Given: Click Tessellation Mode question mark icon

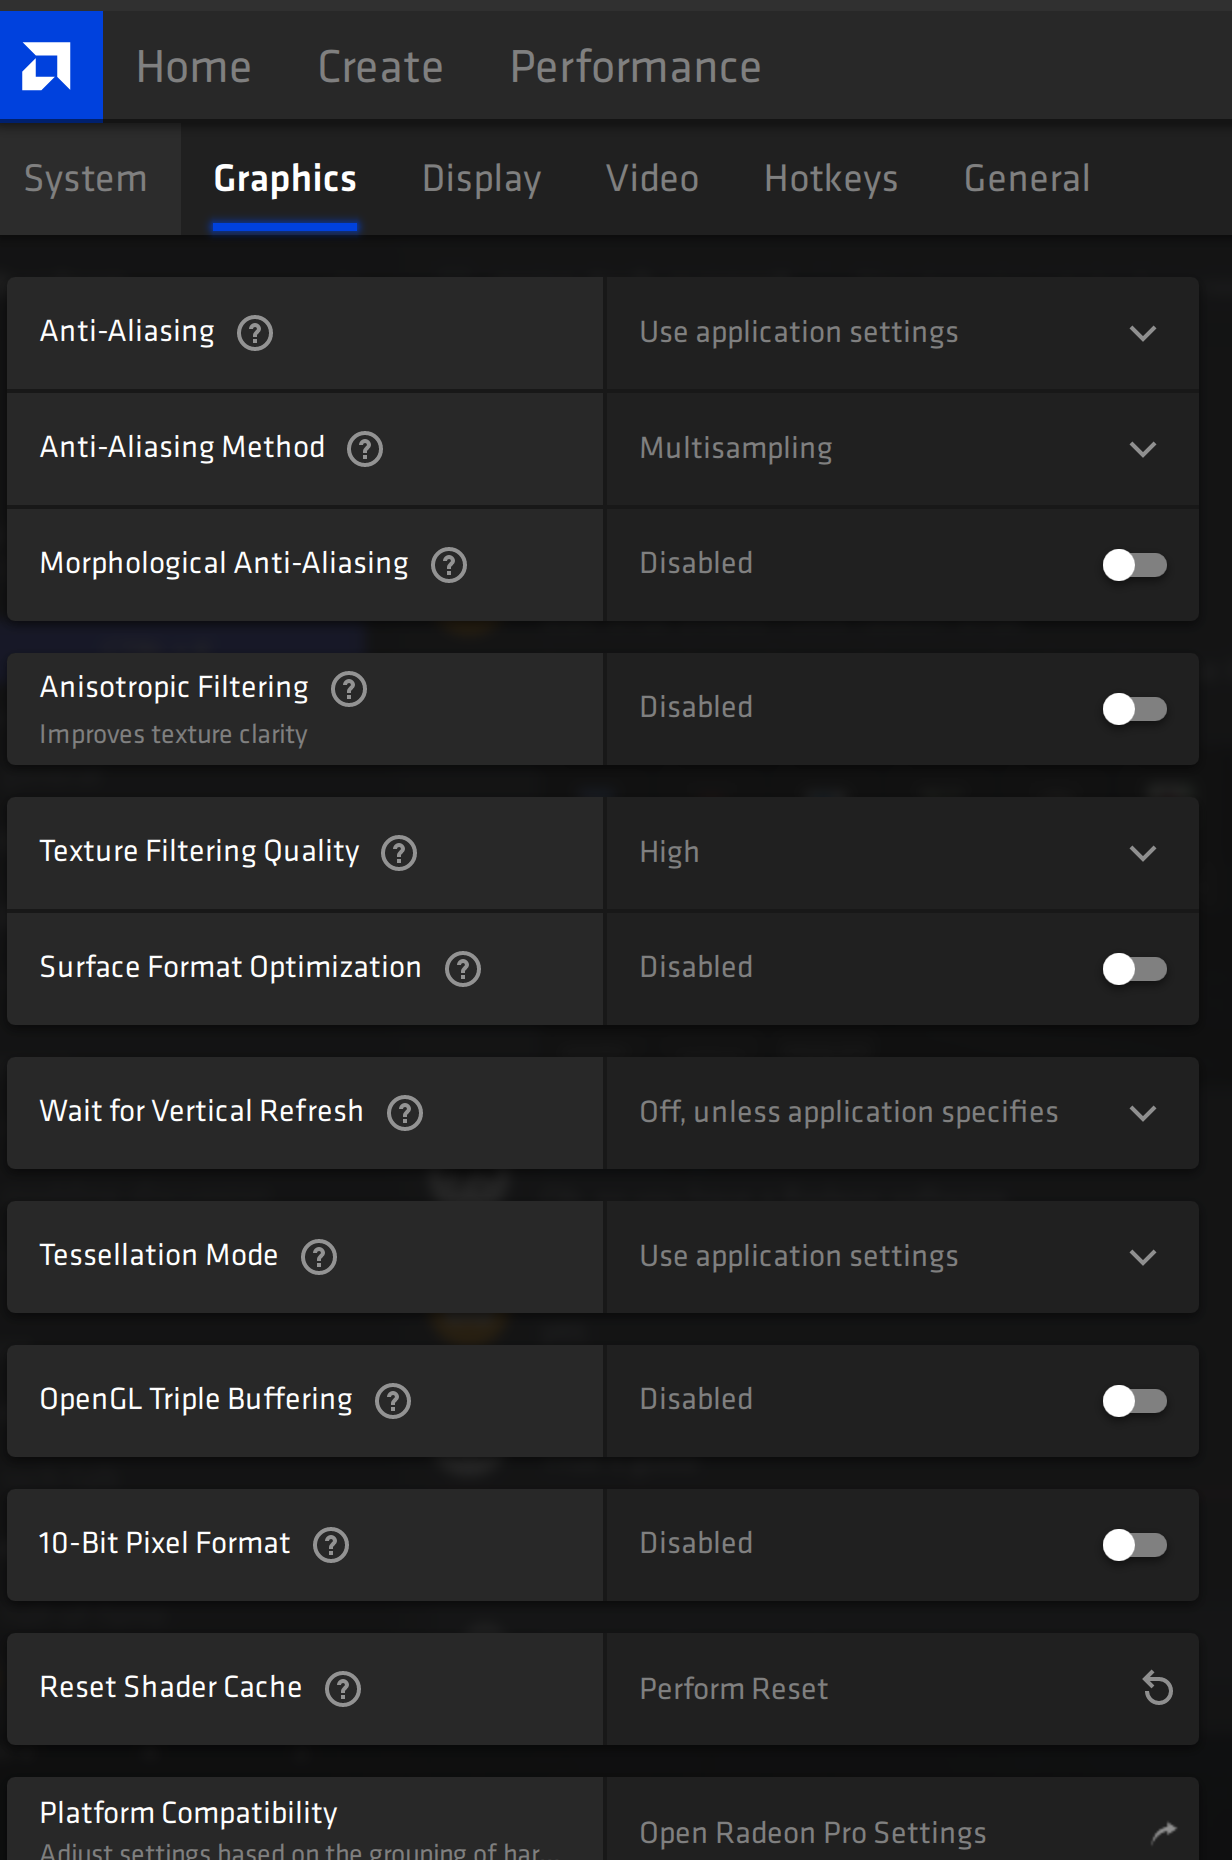Looking at the screenshot, I should (x=319, y=1257).
